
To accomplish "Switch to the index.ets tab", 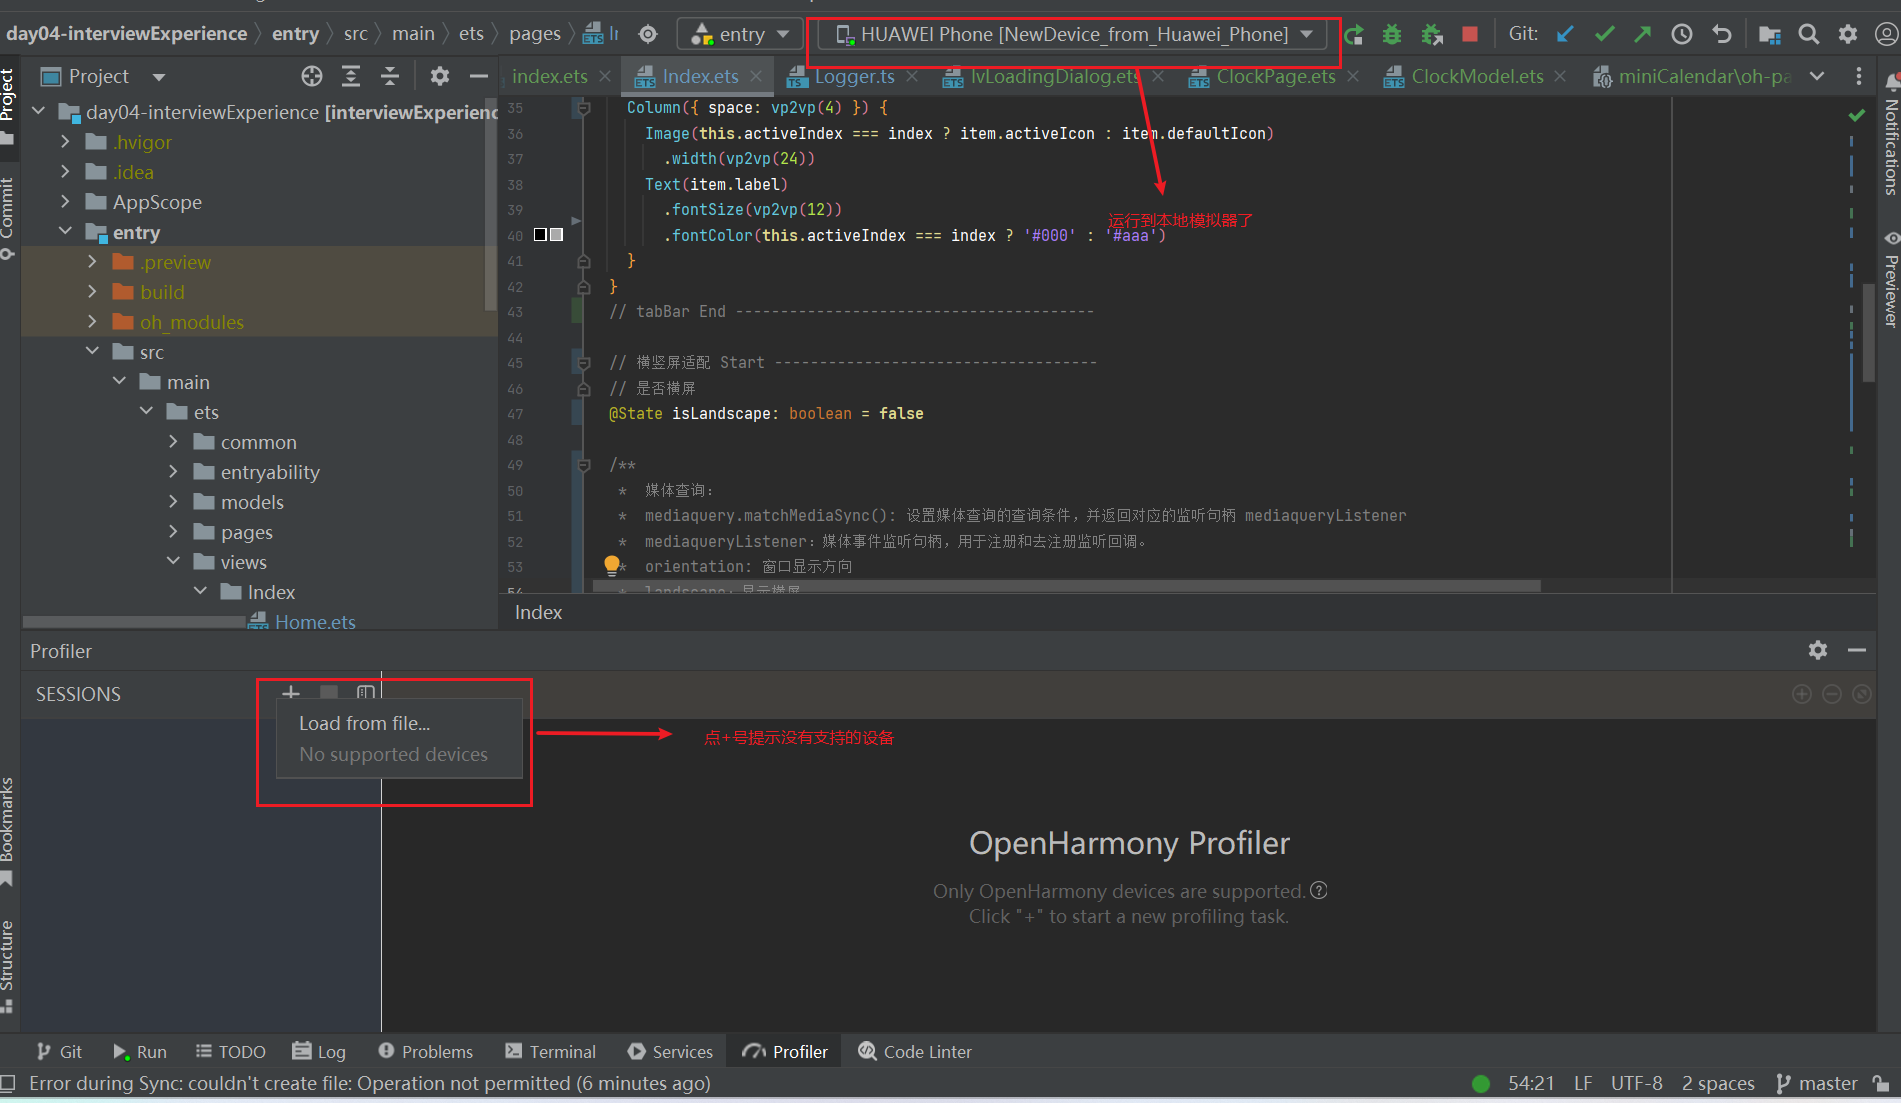I will coord(550,76).
